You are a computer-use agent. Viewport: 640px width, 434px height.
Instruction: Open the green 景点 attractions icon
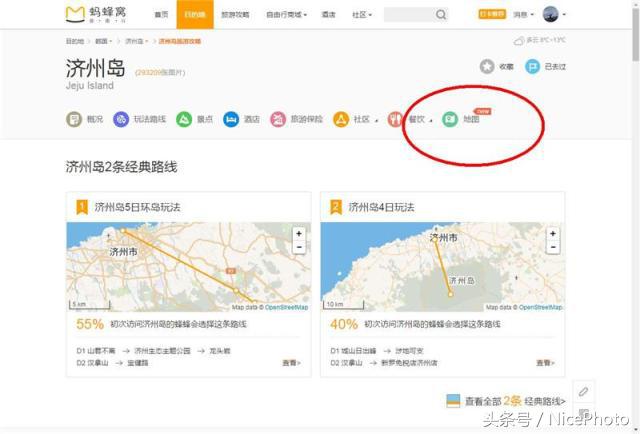(184, 119)
